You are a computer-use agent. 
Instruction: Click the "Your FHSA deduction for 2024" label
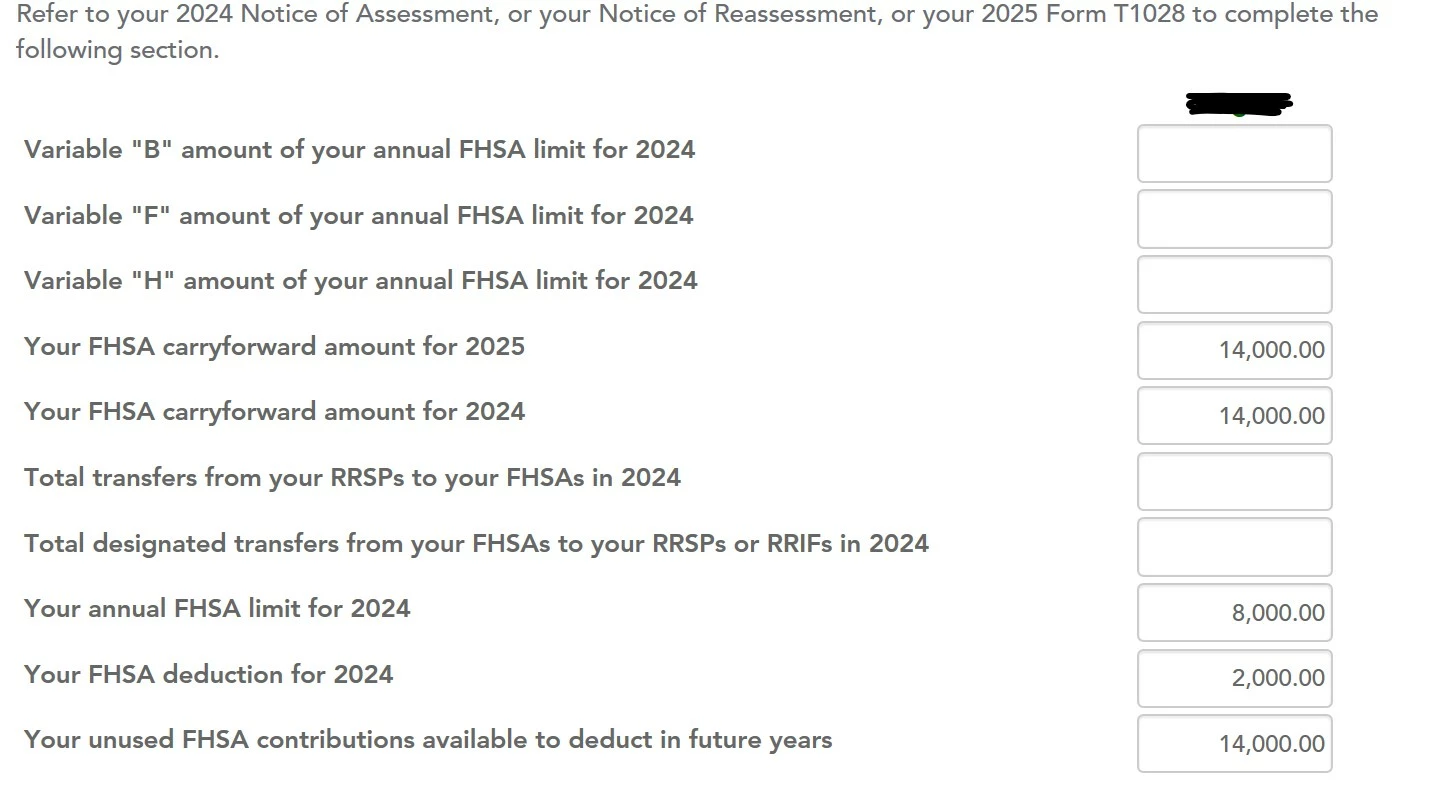[208, 675]
